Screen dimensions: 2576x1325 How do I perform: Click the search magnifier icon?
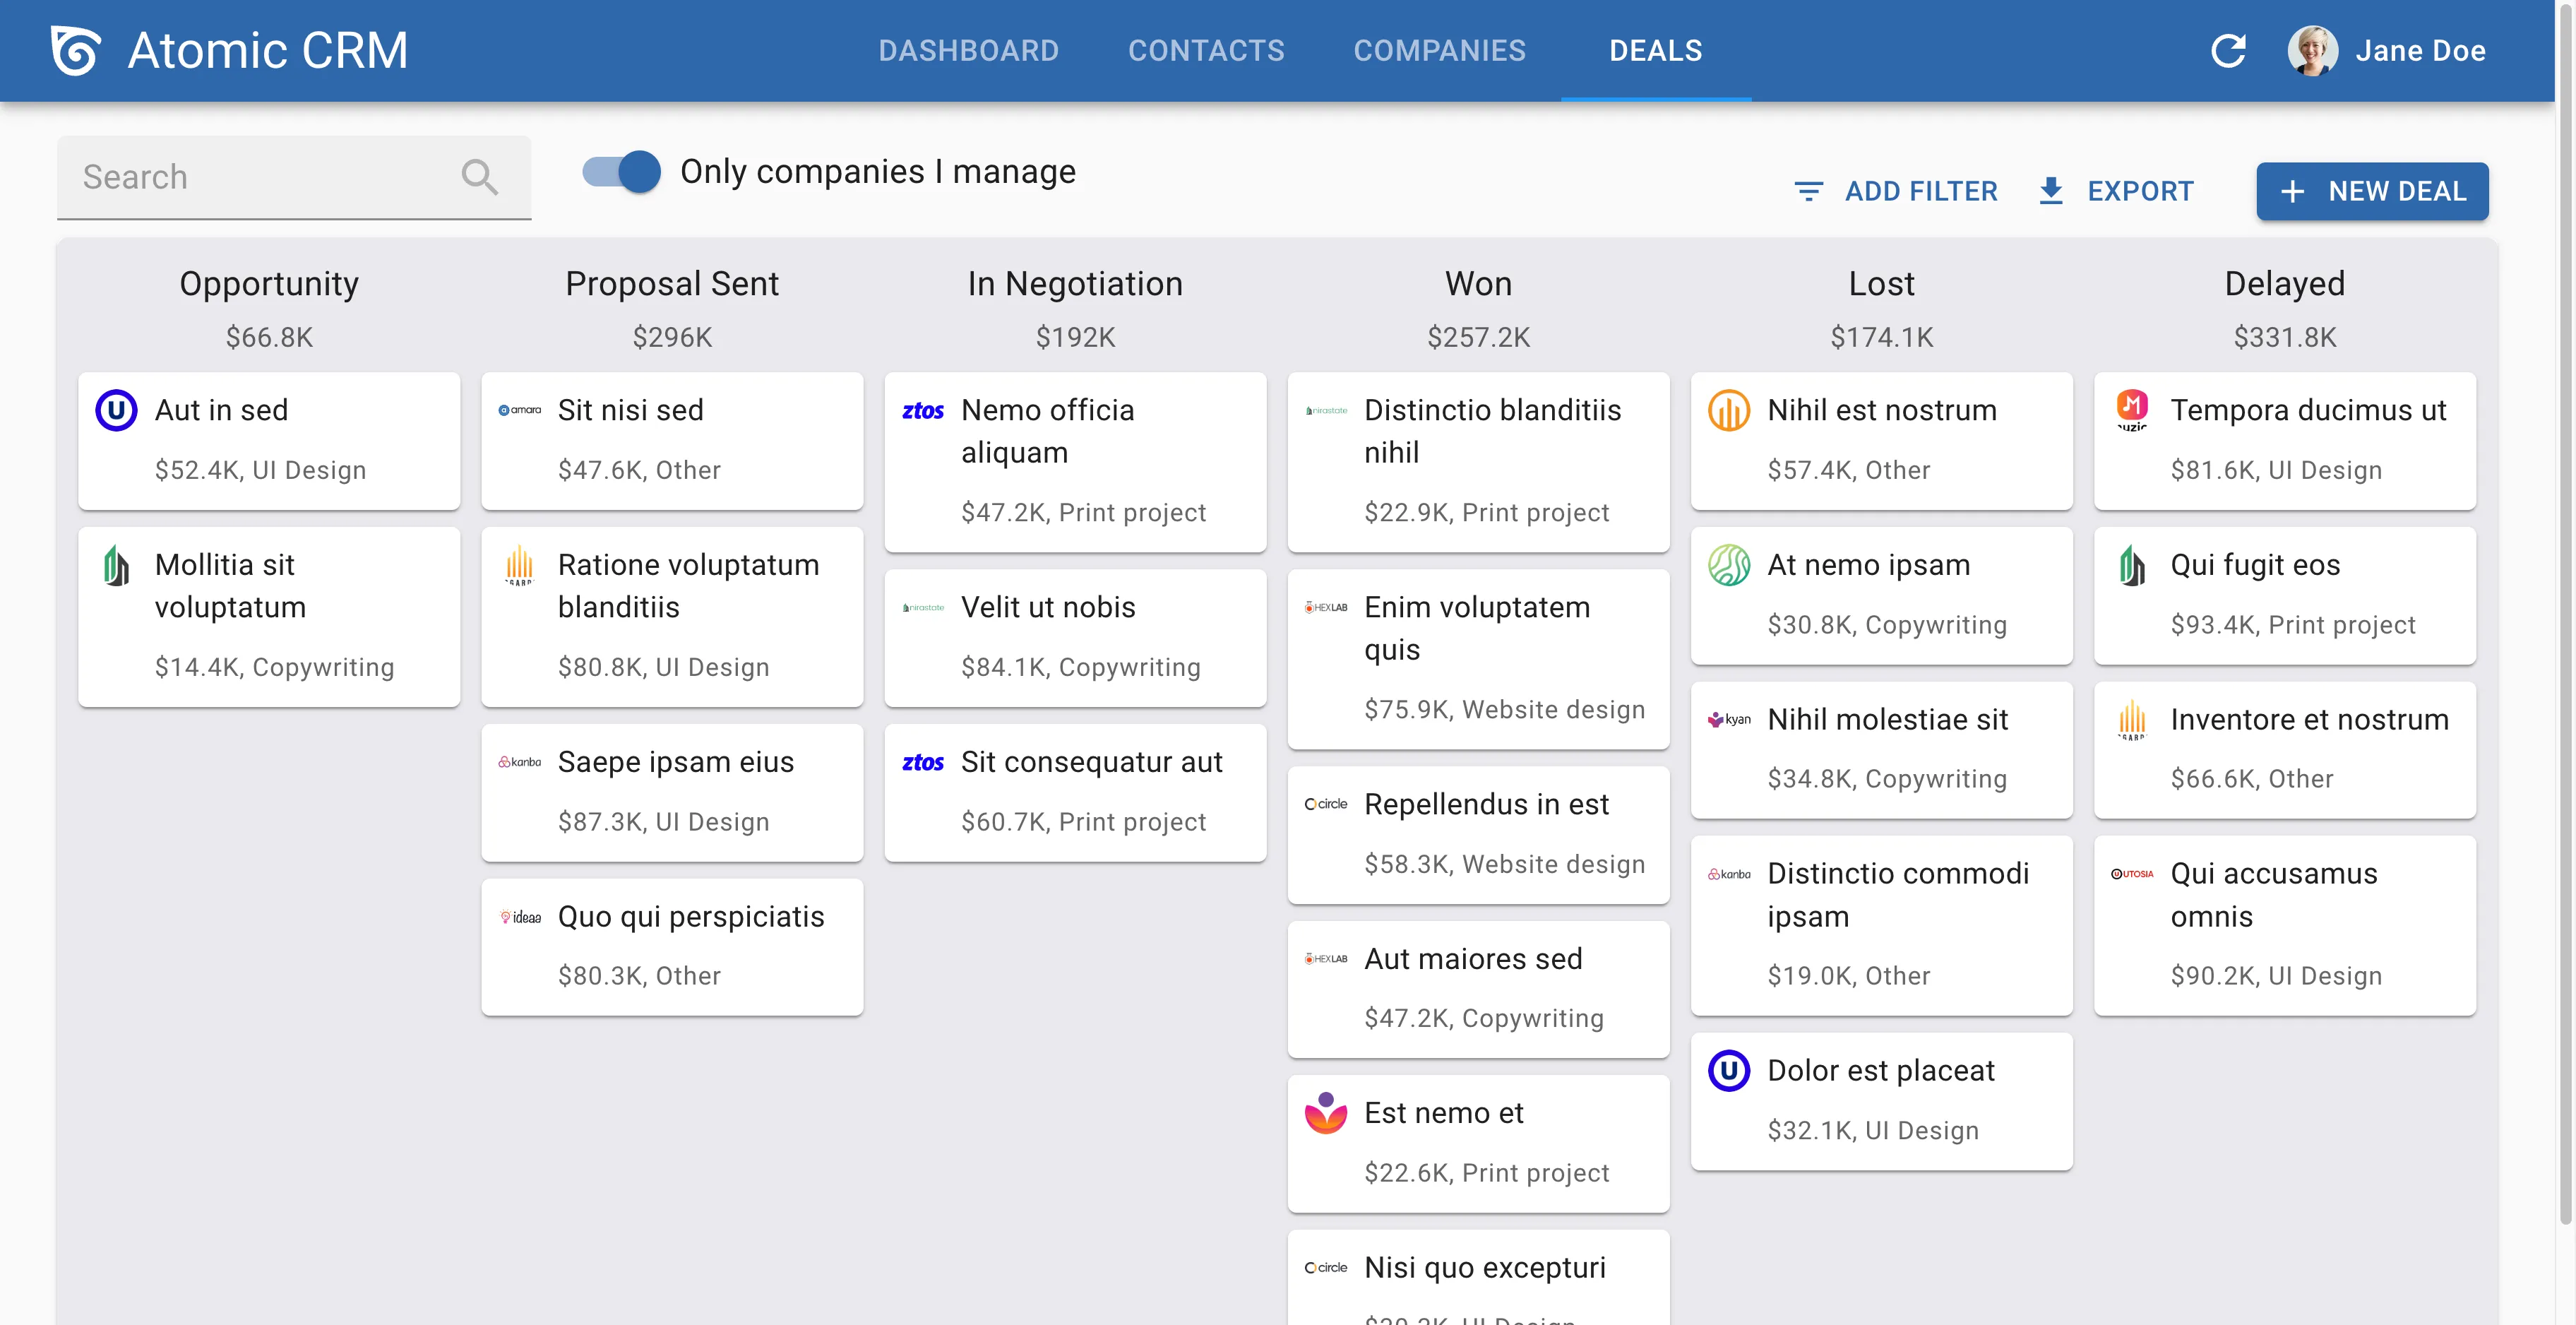480,177
